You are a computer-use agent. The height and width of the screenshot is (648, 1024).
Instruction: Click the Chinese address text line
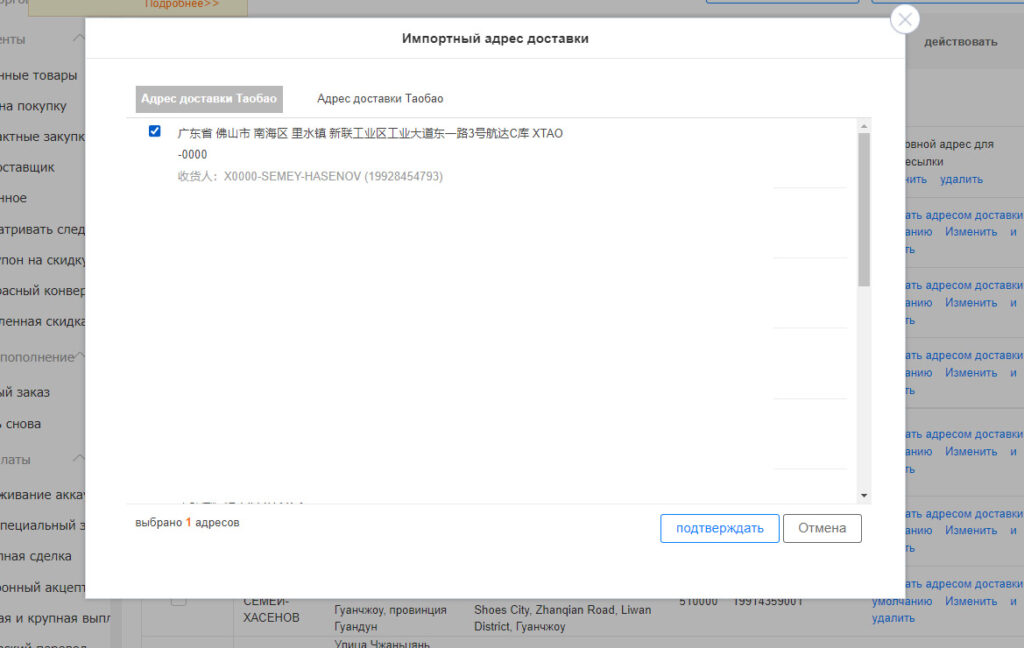tap(370, 133)
